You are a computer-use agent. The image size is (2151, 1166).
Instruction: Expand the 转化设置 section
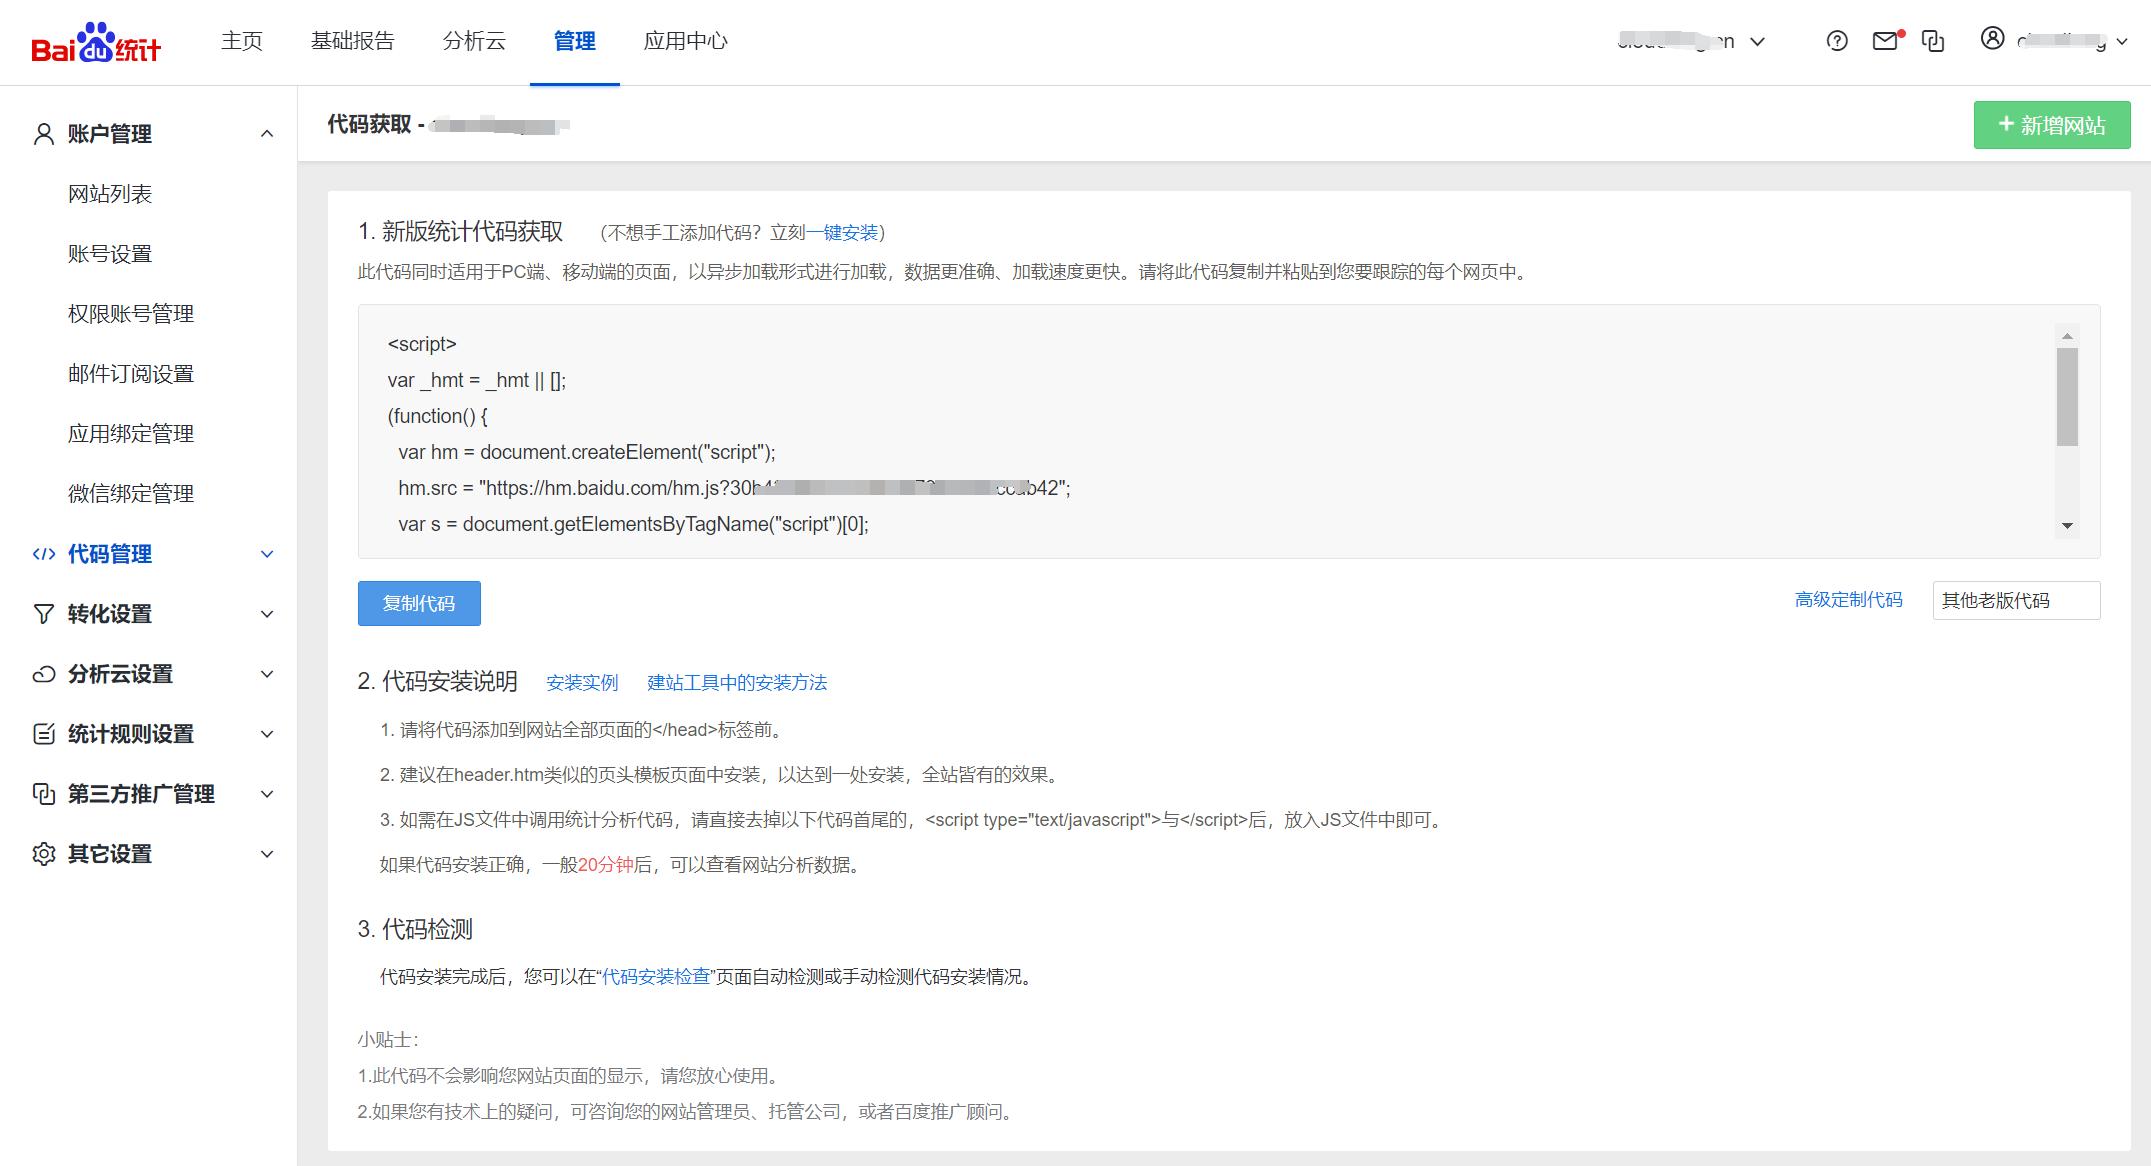coord(265,613)
